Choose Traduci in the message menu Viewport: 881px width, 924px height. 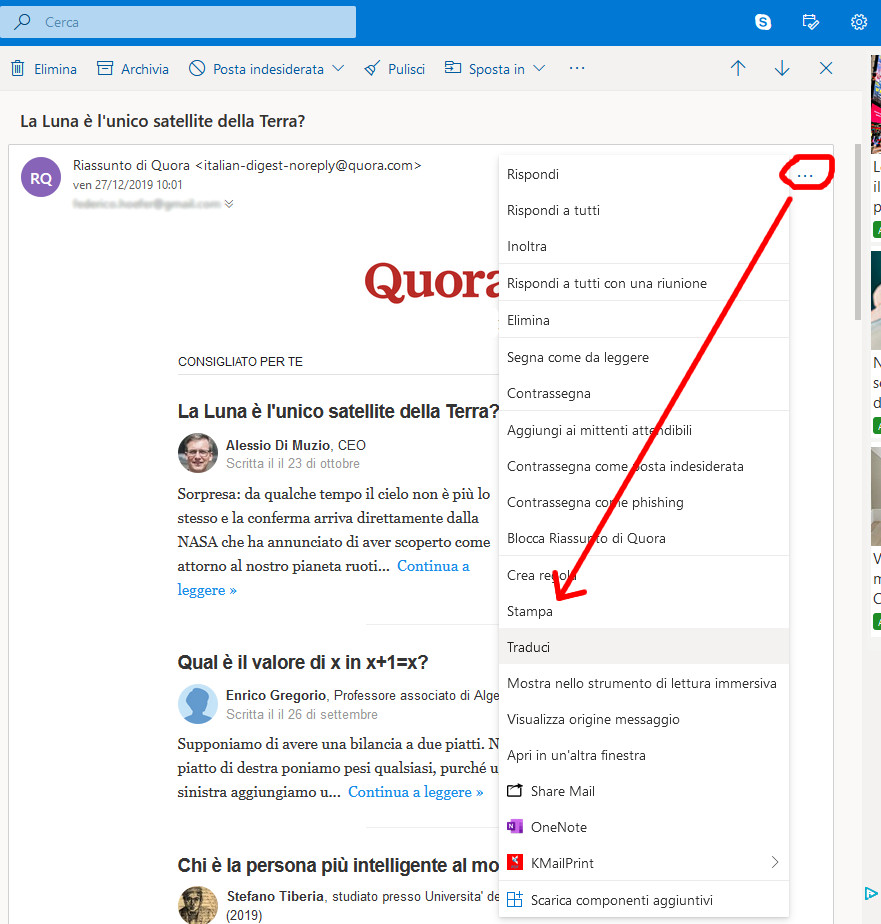529,647
